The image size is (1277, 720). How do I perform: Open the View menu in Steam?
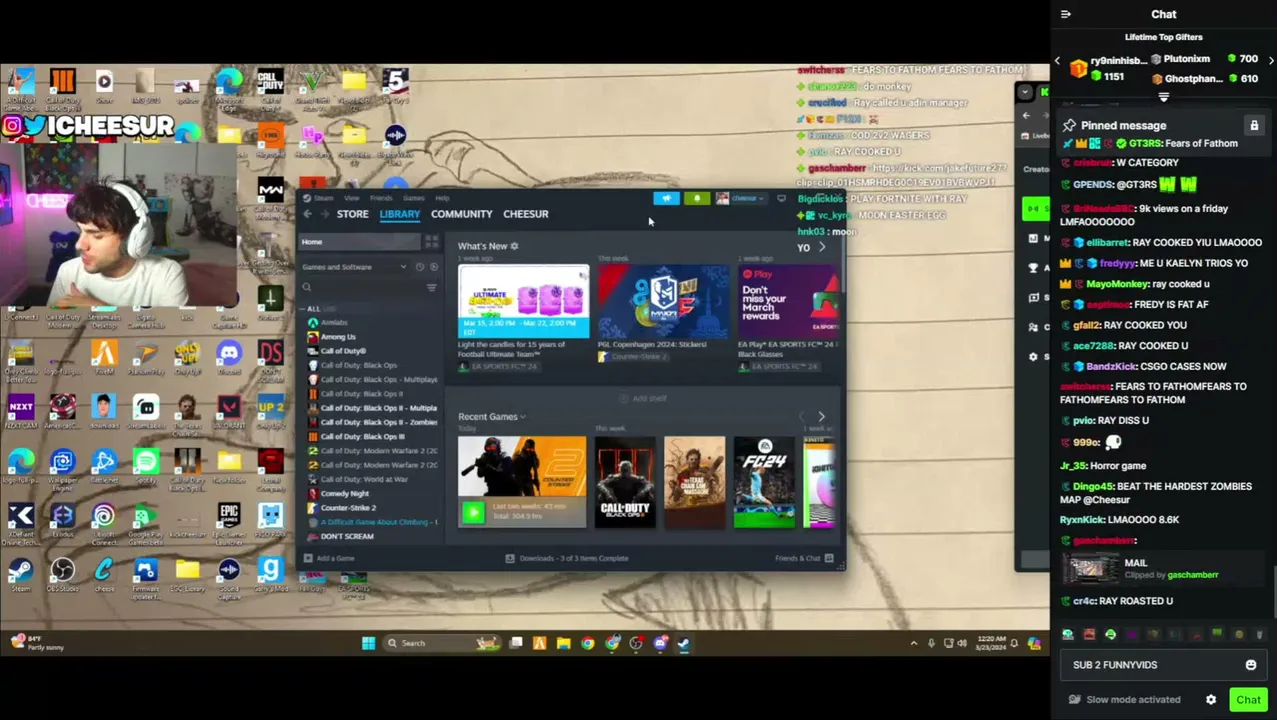(352, 198)
